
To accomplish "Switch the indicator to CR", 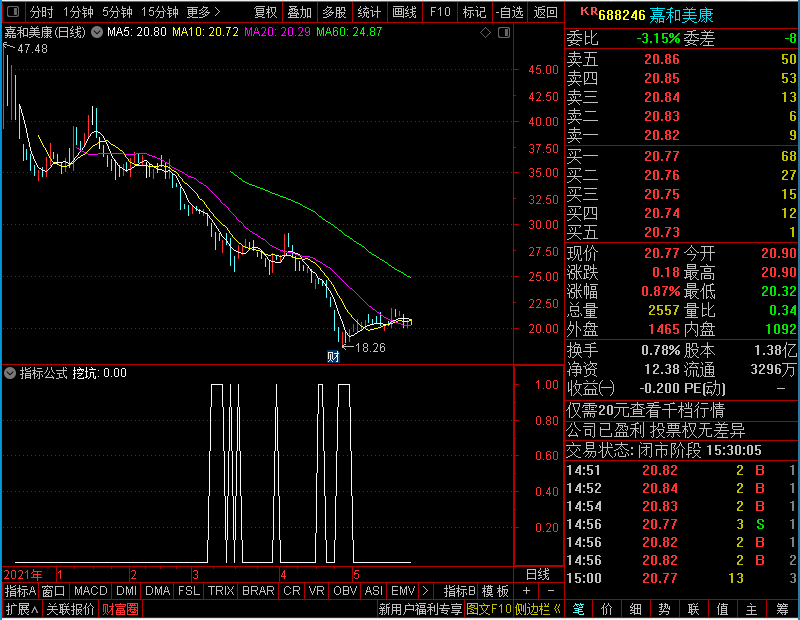I will pyautogui.click(x=292, y=591).
